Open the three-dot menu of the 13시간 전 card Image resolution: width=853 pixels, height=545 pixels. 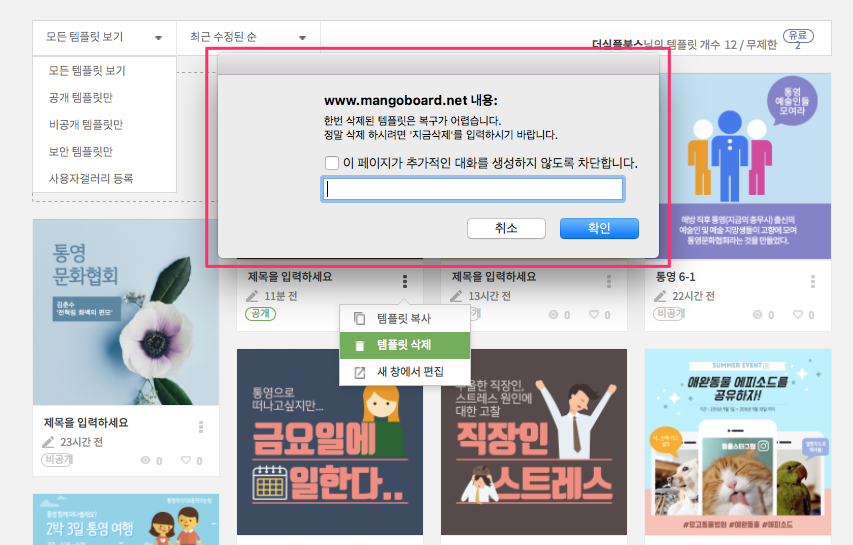pyautogui.click(x=609, y=281)
